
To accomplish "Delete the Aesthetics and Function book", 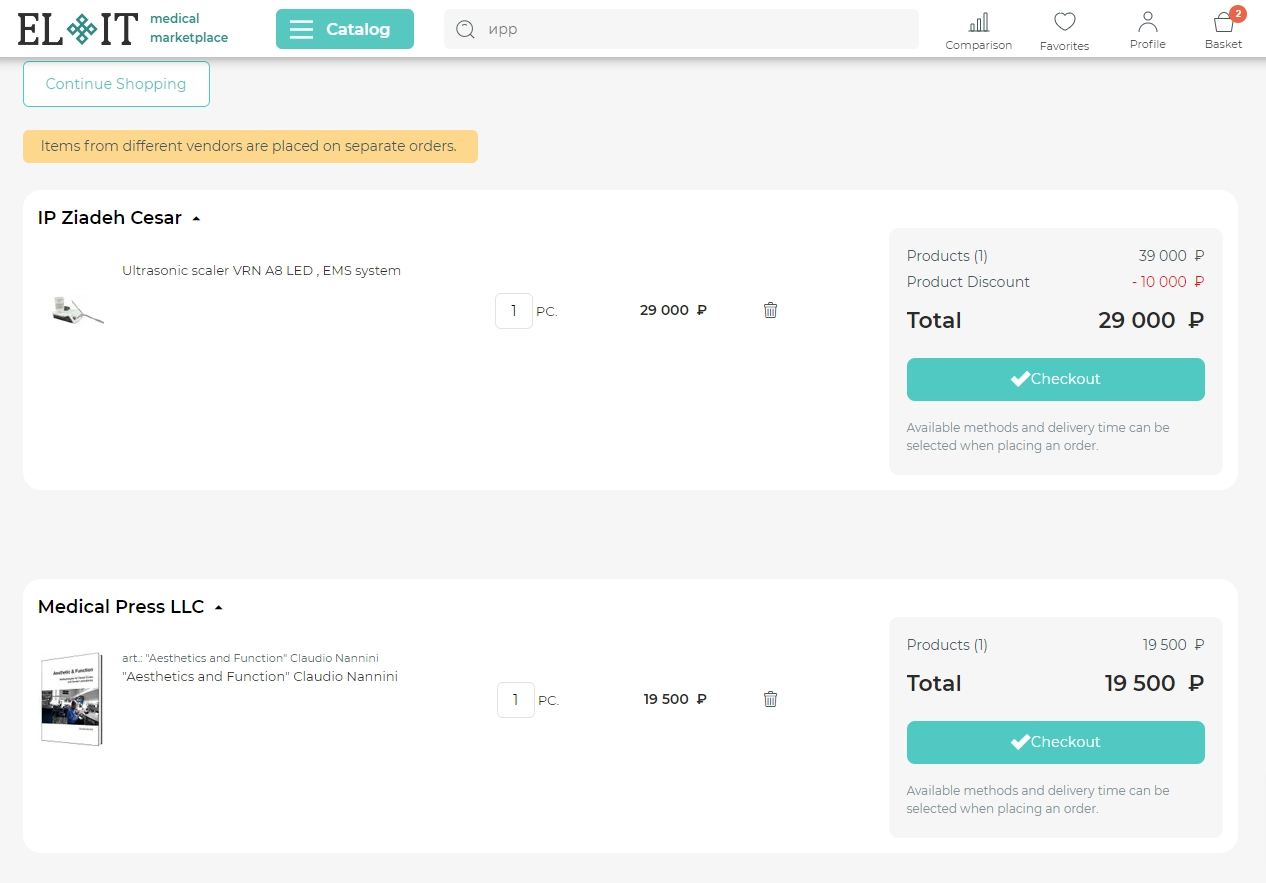I will (770, 699).
